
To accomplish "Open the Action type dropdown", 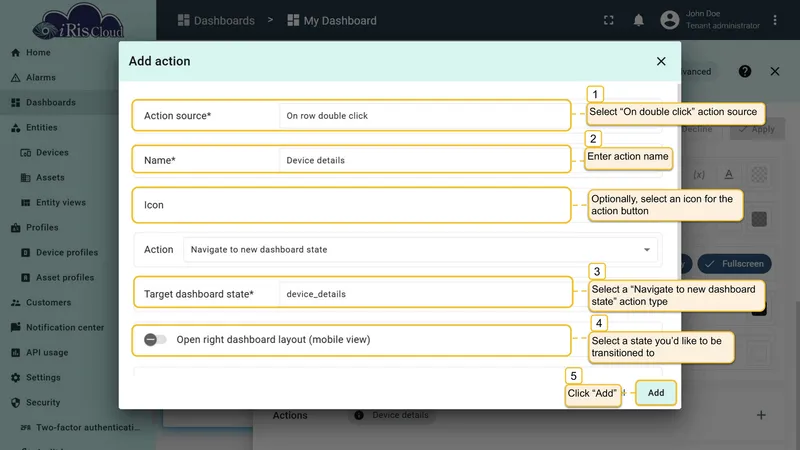I will tap(420, 249).
